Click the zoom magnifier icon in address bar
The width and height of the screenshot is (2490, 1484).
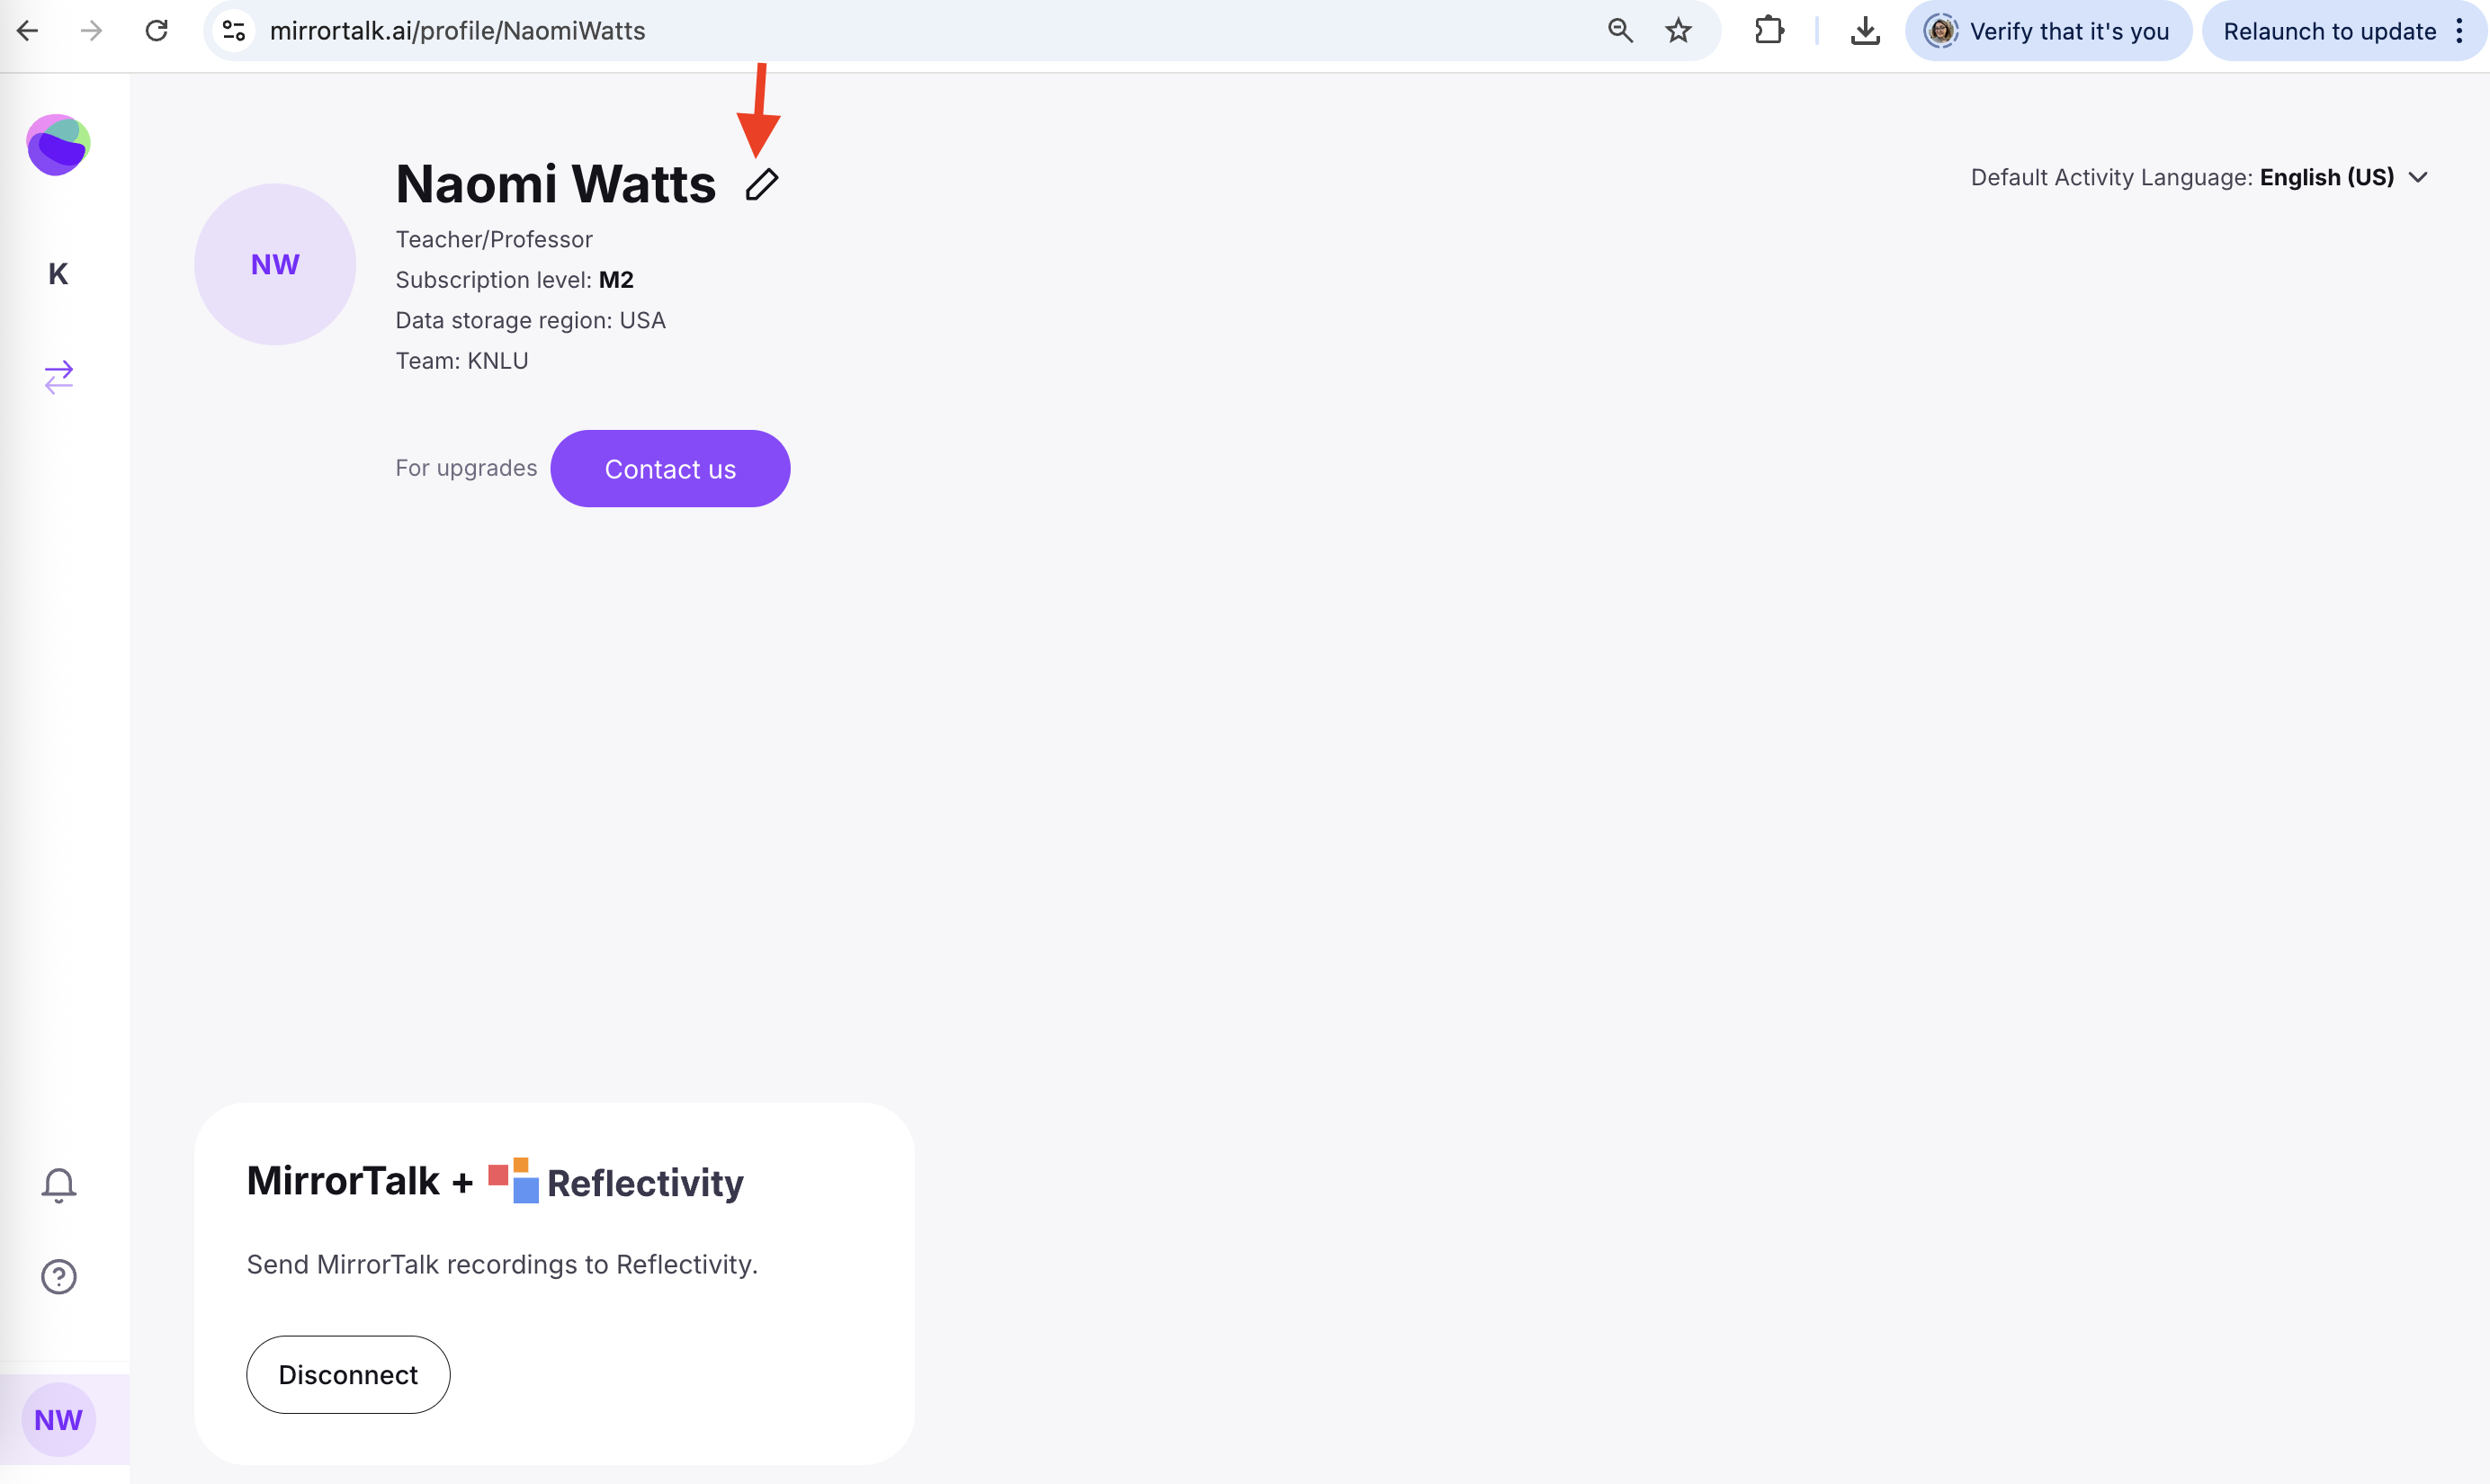click(1620, 31)
